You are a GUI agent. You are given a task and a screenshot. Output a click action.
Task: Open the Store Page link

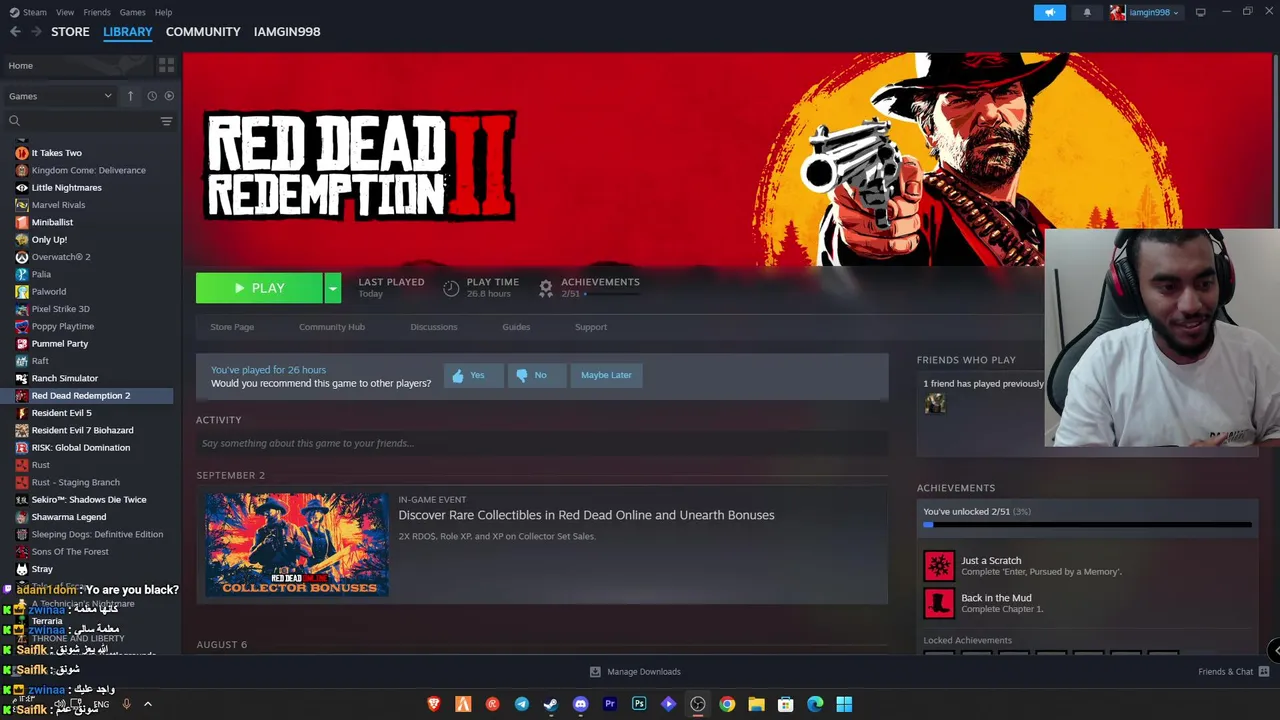tap(232, 327)
